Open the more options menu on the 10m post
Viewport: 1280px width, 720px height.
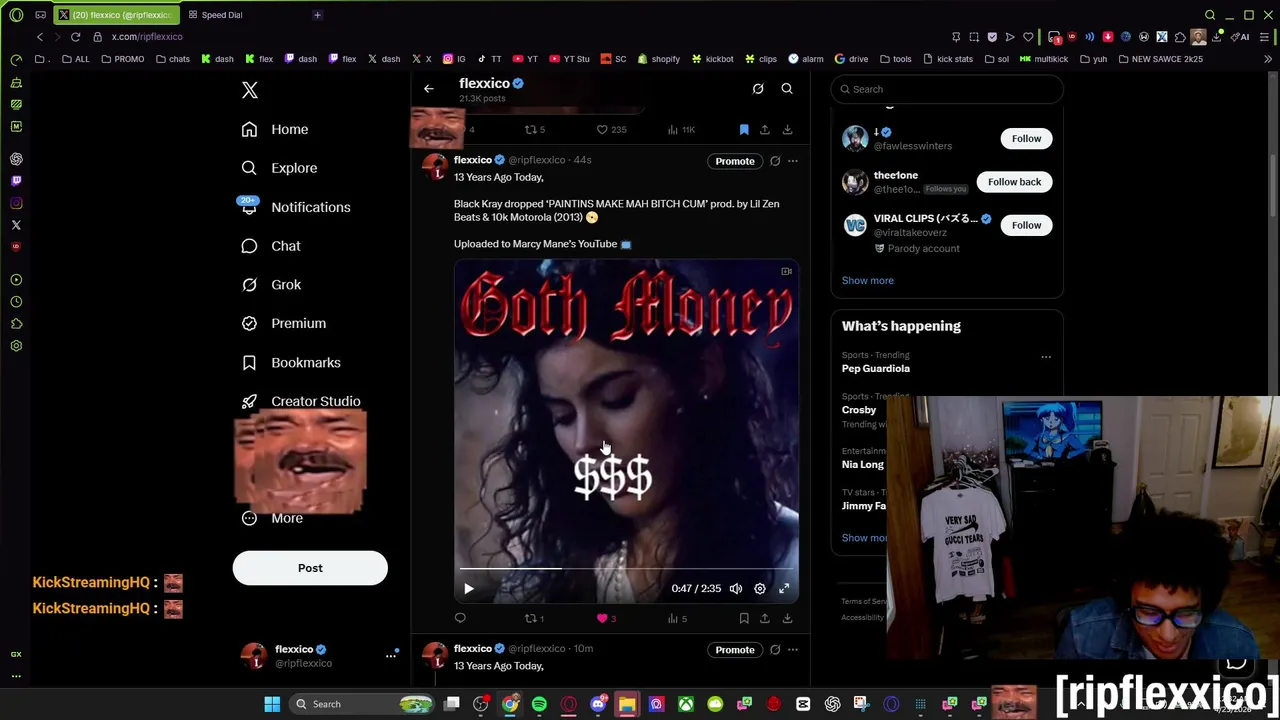(x=792, y=650)
